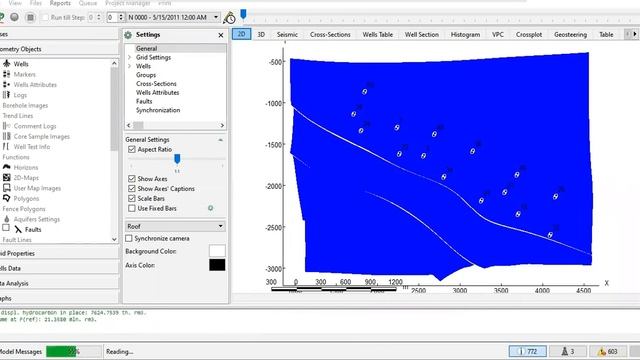Click the black Axis Color swatch
Screen dimensions: 640x360
[x=217, y=265]
